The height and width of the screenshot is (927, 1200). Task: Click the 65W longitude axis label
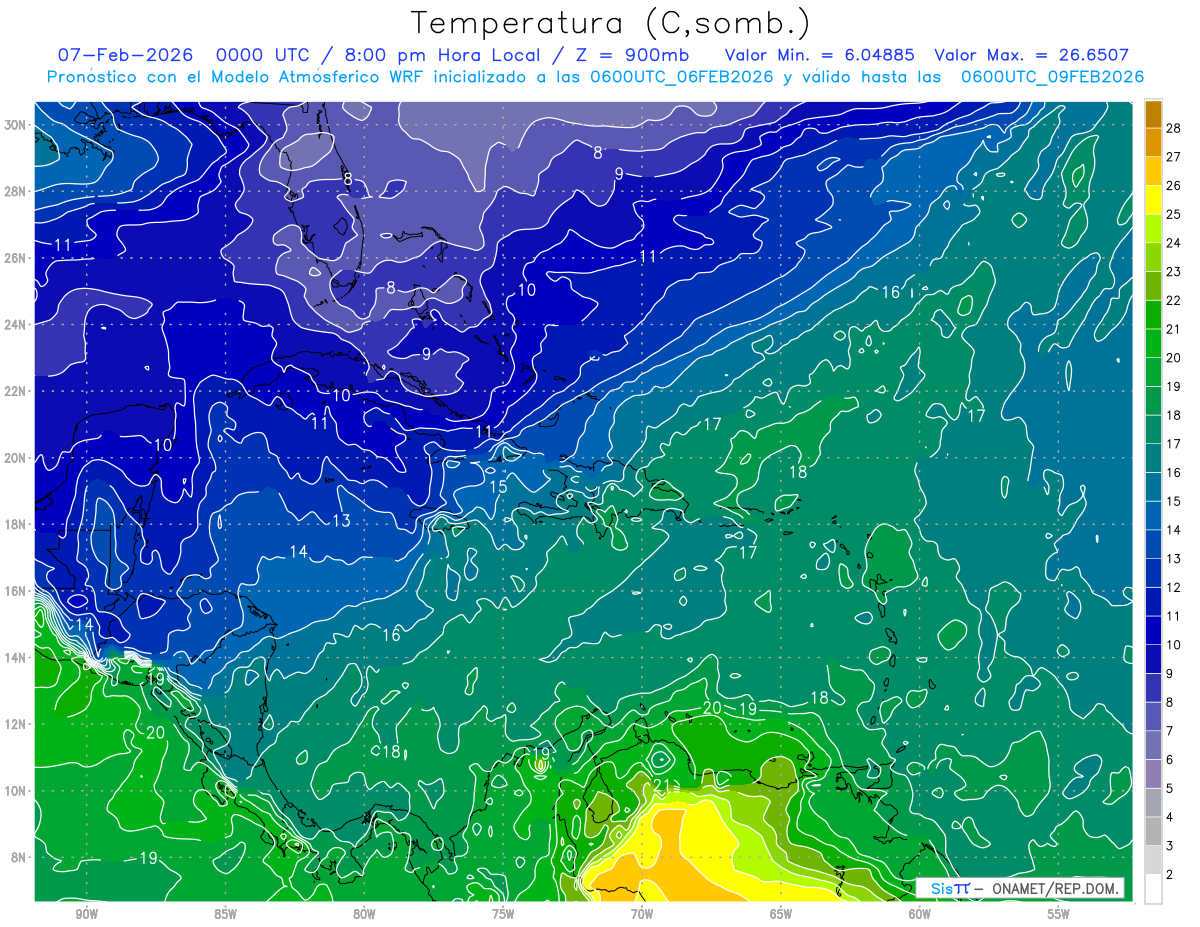pos(781,914)
